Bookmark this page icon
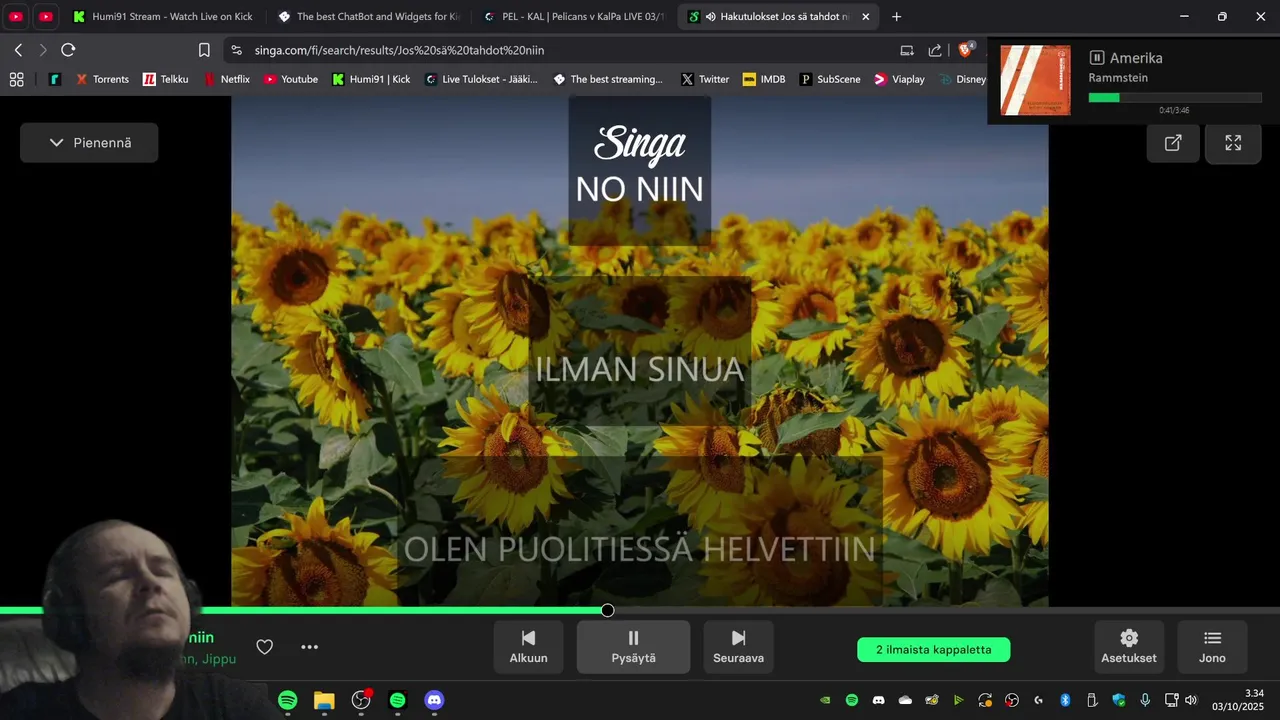1280x720 pixels. 204,50
